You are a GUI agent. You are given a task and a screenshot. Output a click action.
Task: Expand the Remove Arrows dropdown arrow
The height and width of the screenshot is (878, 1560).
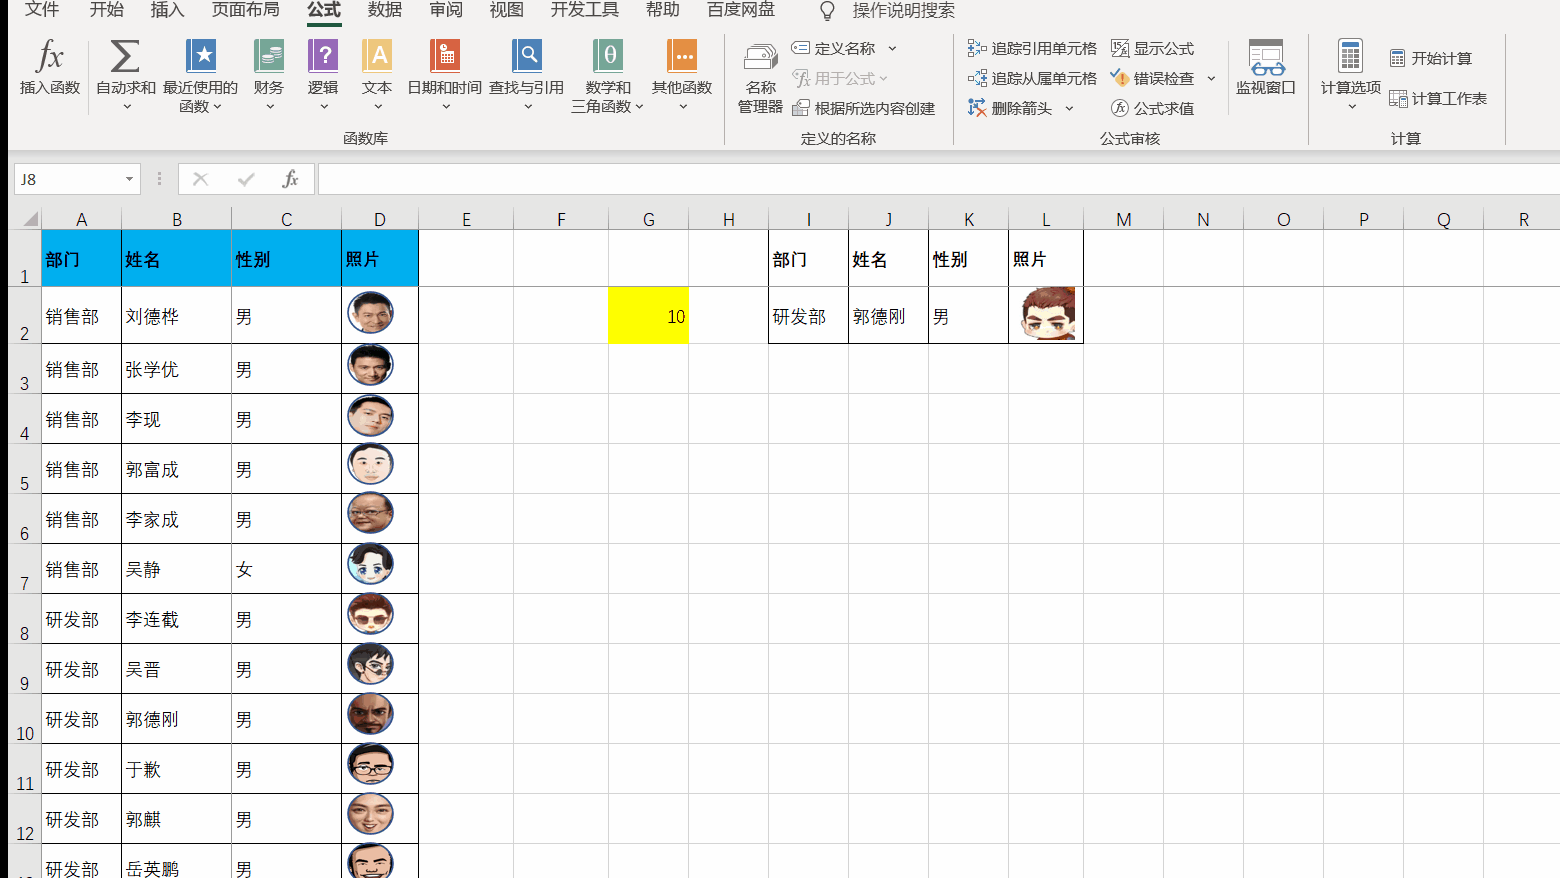(x=1069, y=108)
